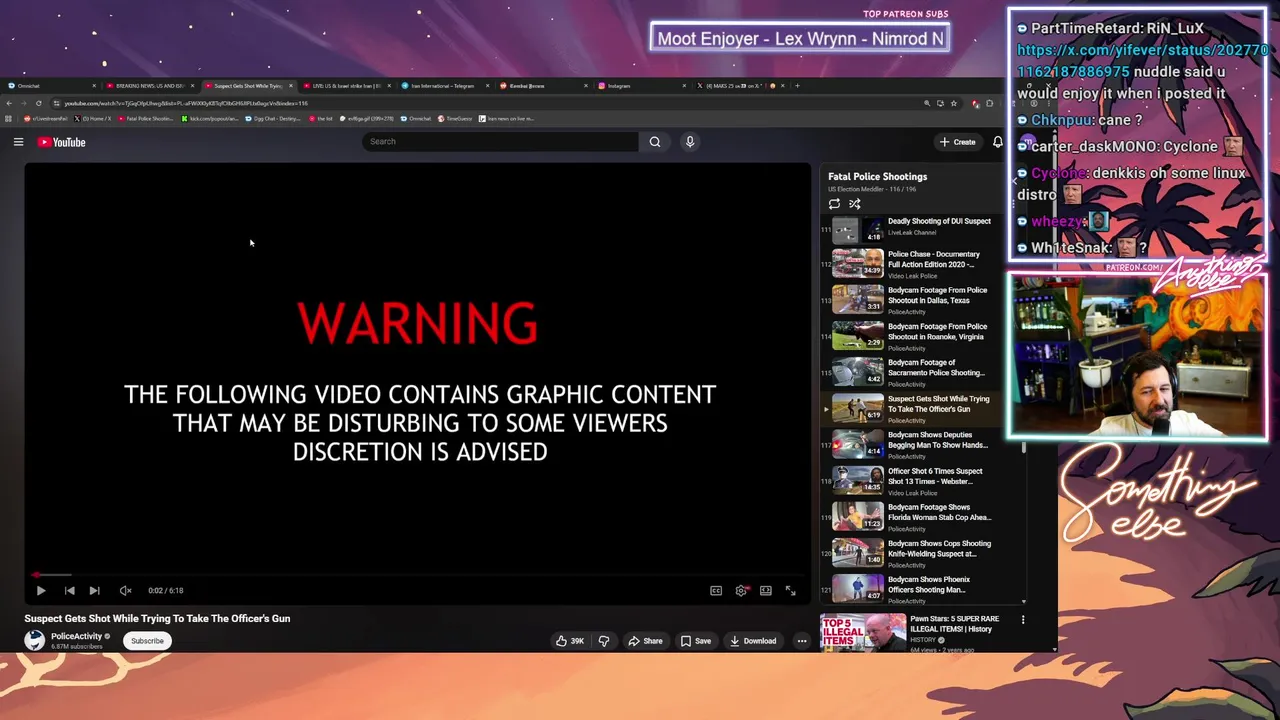Screen dimensions: 1280x720
Task: Toggle playlist shuffle
Action: (x=854, y=204)
